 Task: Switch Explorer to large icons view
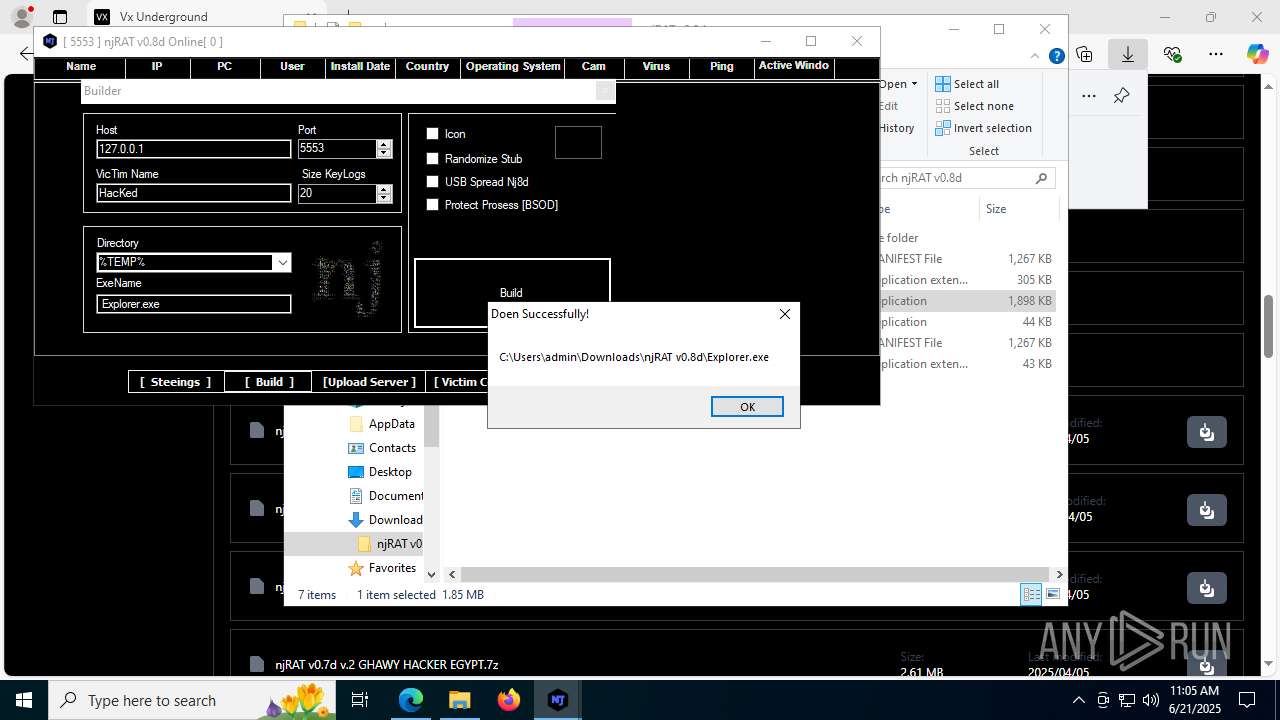point(1053,595)
